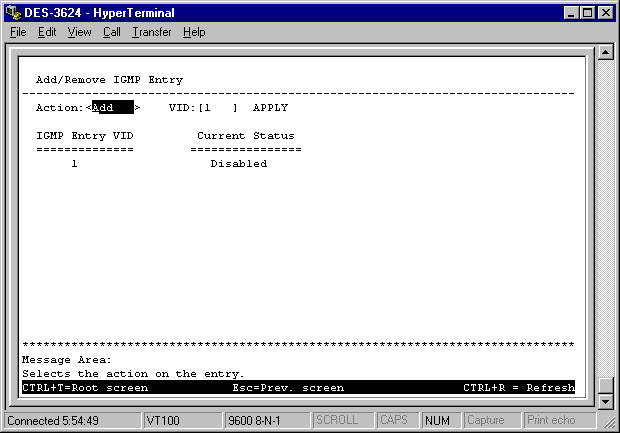Click the vertical scrollbar thumb
Image resolution: width=620 pixels, height=433 pixels.
coord(604,386)
